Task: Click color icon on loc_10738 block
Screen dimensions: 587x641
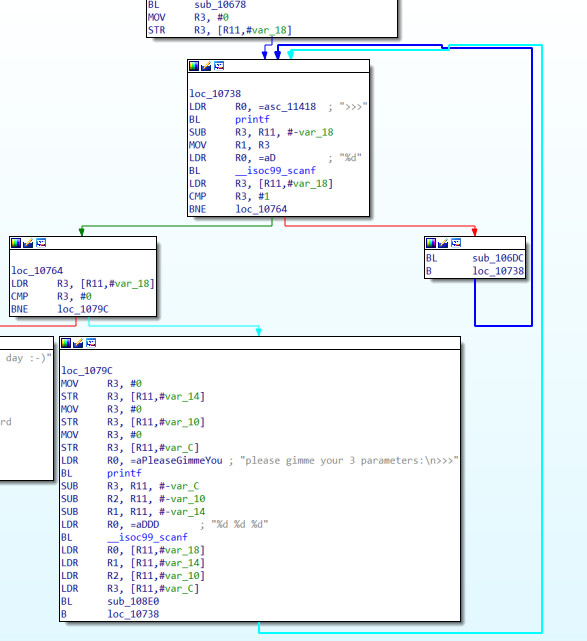Action: tap(194, 66)
